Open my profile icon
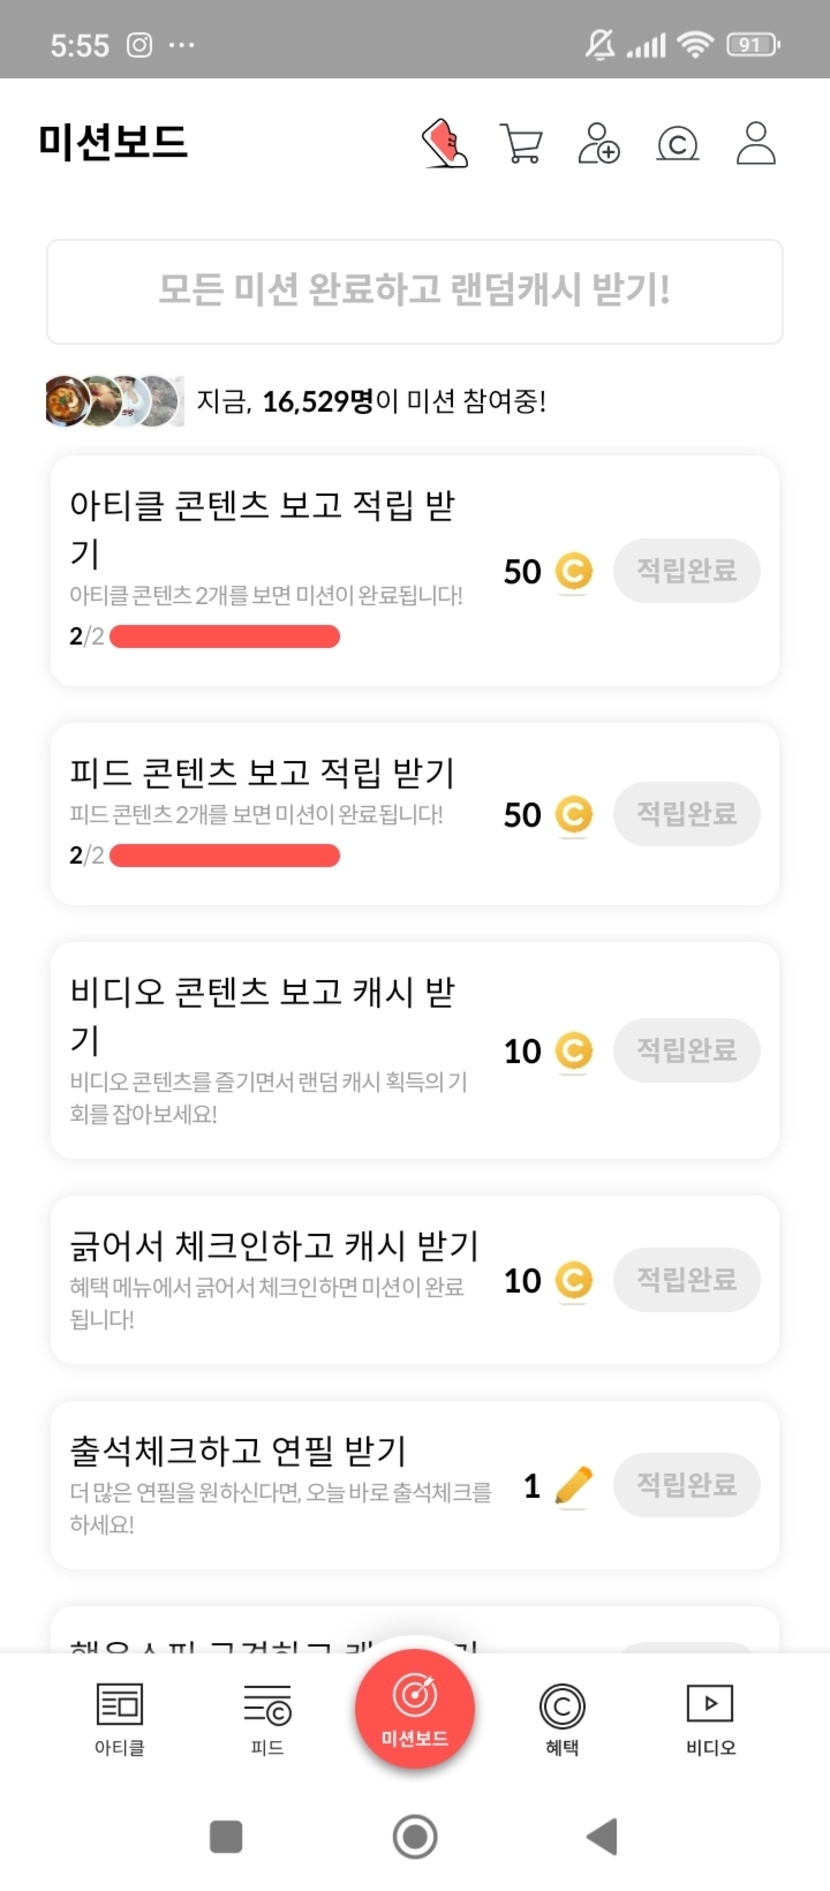The image size is (830, 1891). point(756,143)
